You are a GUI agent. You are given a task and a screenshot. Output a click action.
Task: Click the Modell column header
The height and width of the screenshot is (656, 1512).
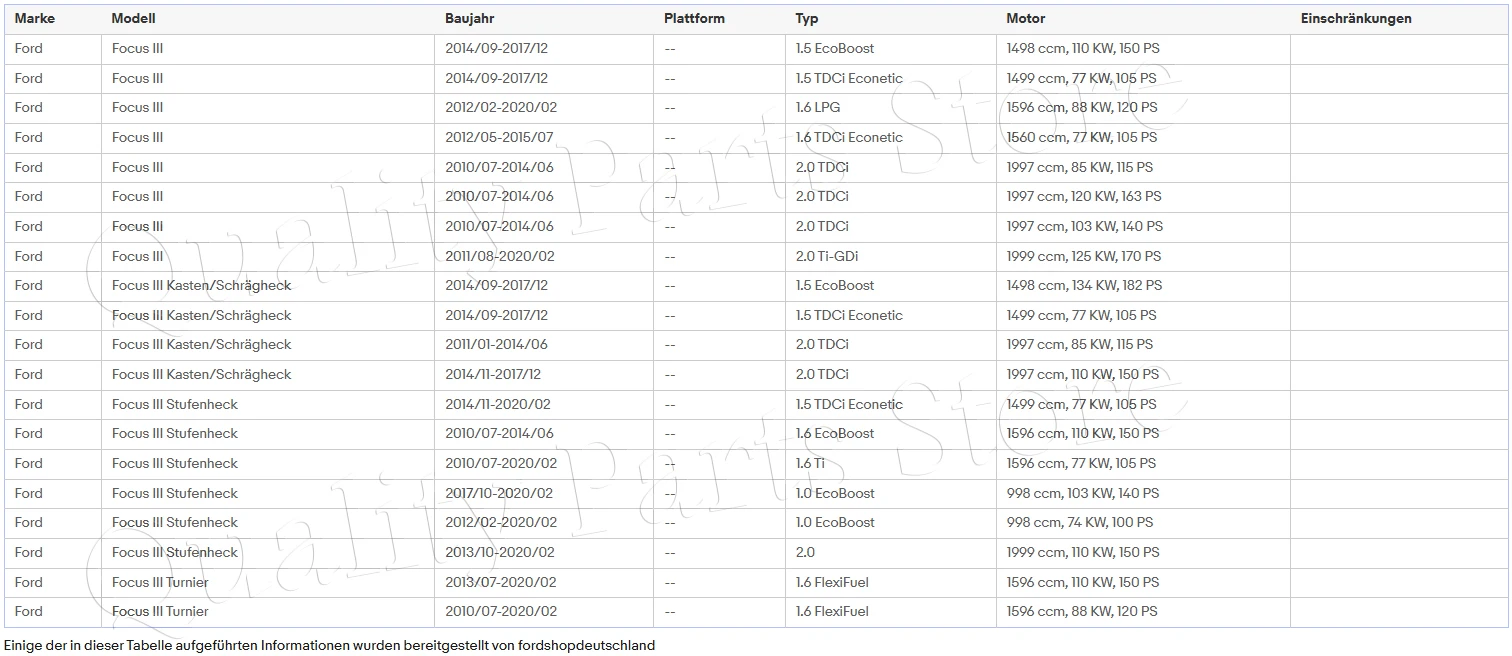pyautogui.click(x=134, y=18)
